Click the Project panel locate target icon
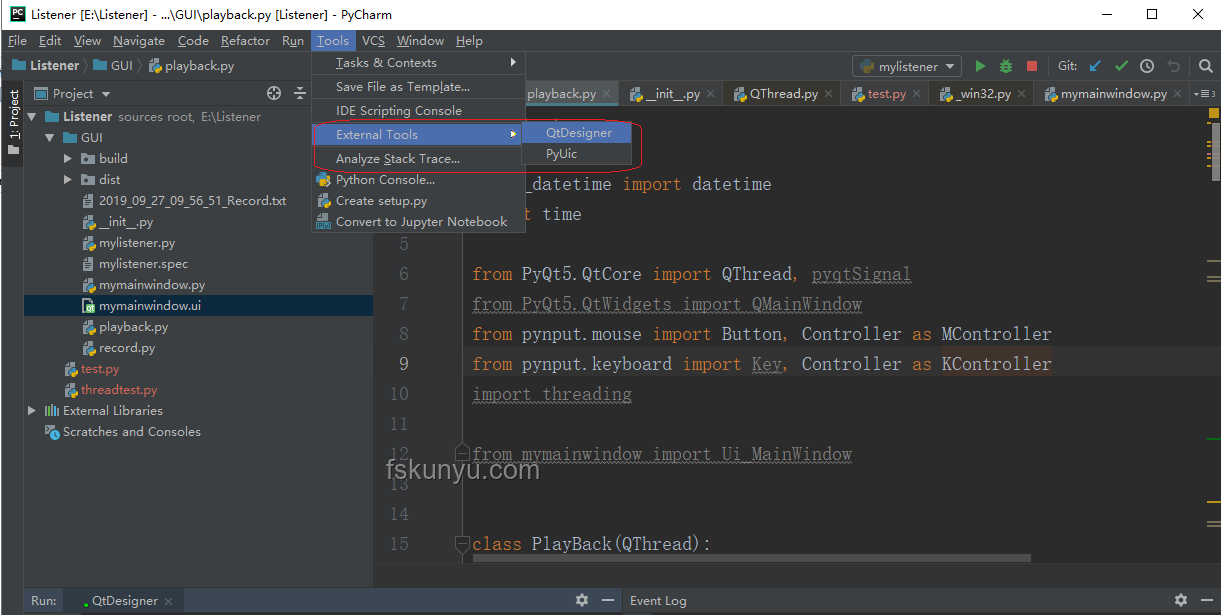 [x=274, y=93]
